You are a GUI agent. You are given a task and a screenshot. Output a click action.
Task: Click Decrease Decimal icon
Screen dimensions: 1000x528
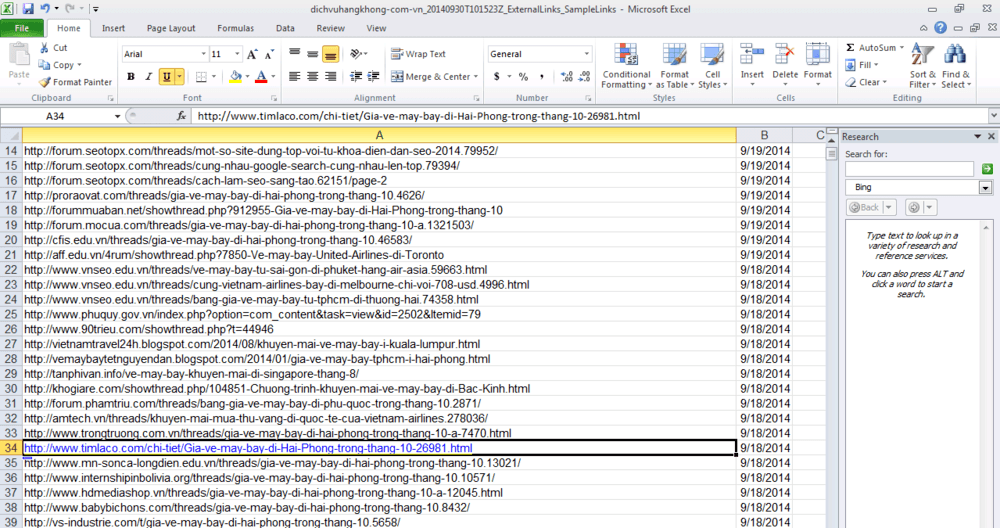click(584, 77)
